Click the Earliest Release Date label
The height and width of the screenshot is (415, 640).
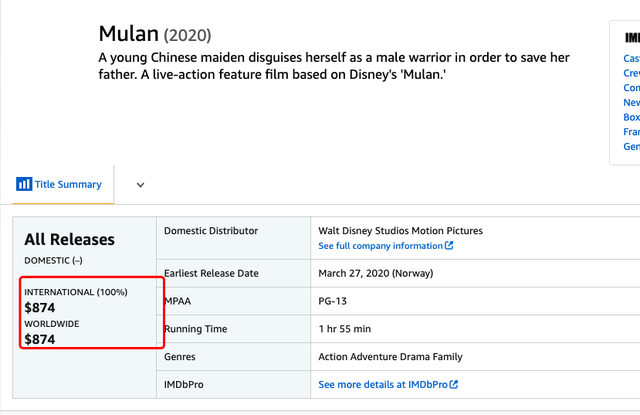point(211,273)
